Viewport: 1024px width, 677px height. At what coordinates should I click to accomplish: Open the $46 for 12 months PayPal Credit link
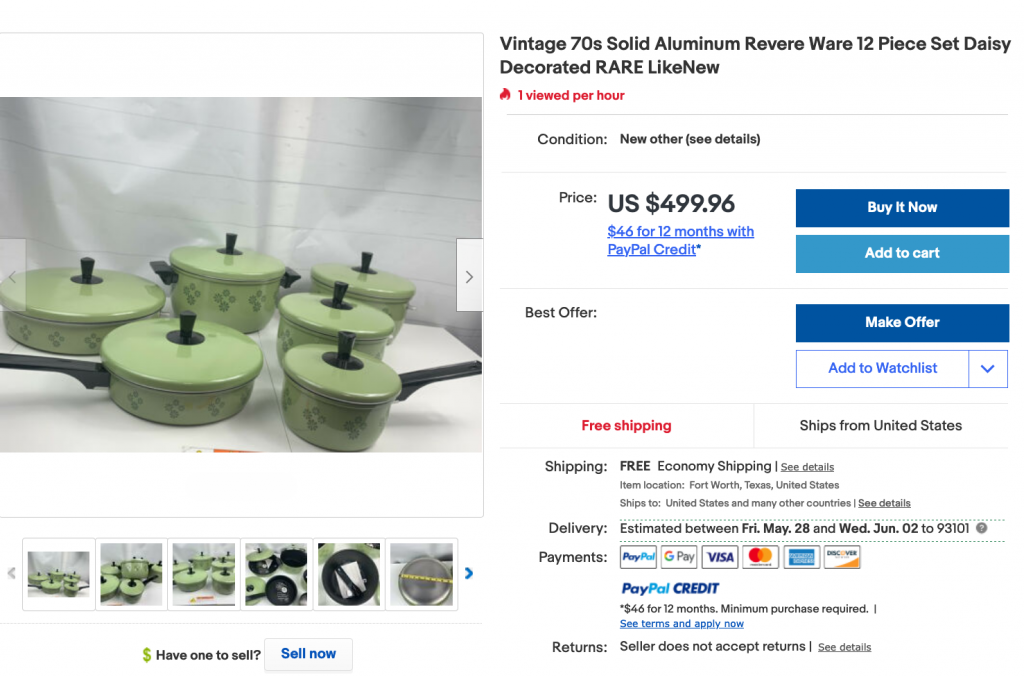point(680,240)
